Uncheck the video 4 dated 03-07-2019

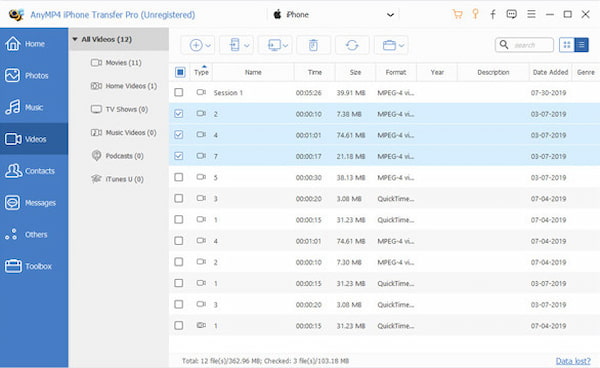(179, 135)
